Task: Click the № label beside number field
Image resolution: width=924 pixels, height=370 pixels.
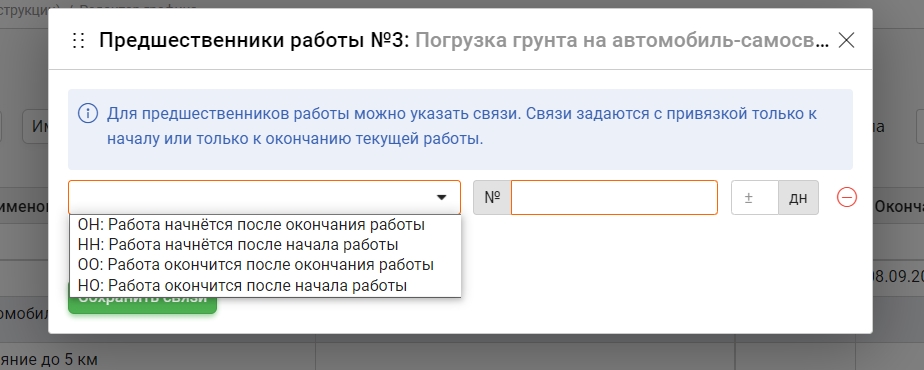Action: [492, 197]
